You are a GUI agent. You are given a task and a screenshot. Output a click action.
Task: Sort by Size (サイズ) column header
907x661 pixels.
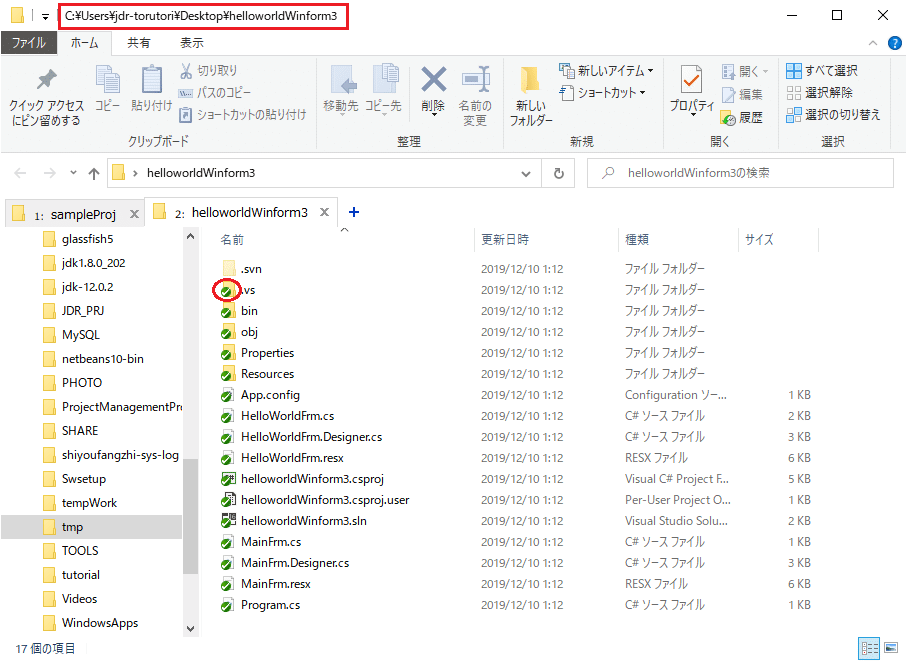pyautogui.click(x=759, y=239)
